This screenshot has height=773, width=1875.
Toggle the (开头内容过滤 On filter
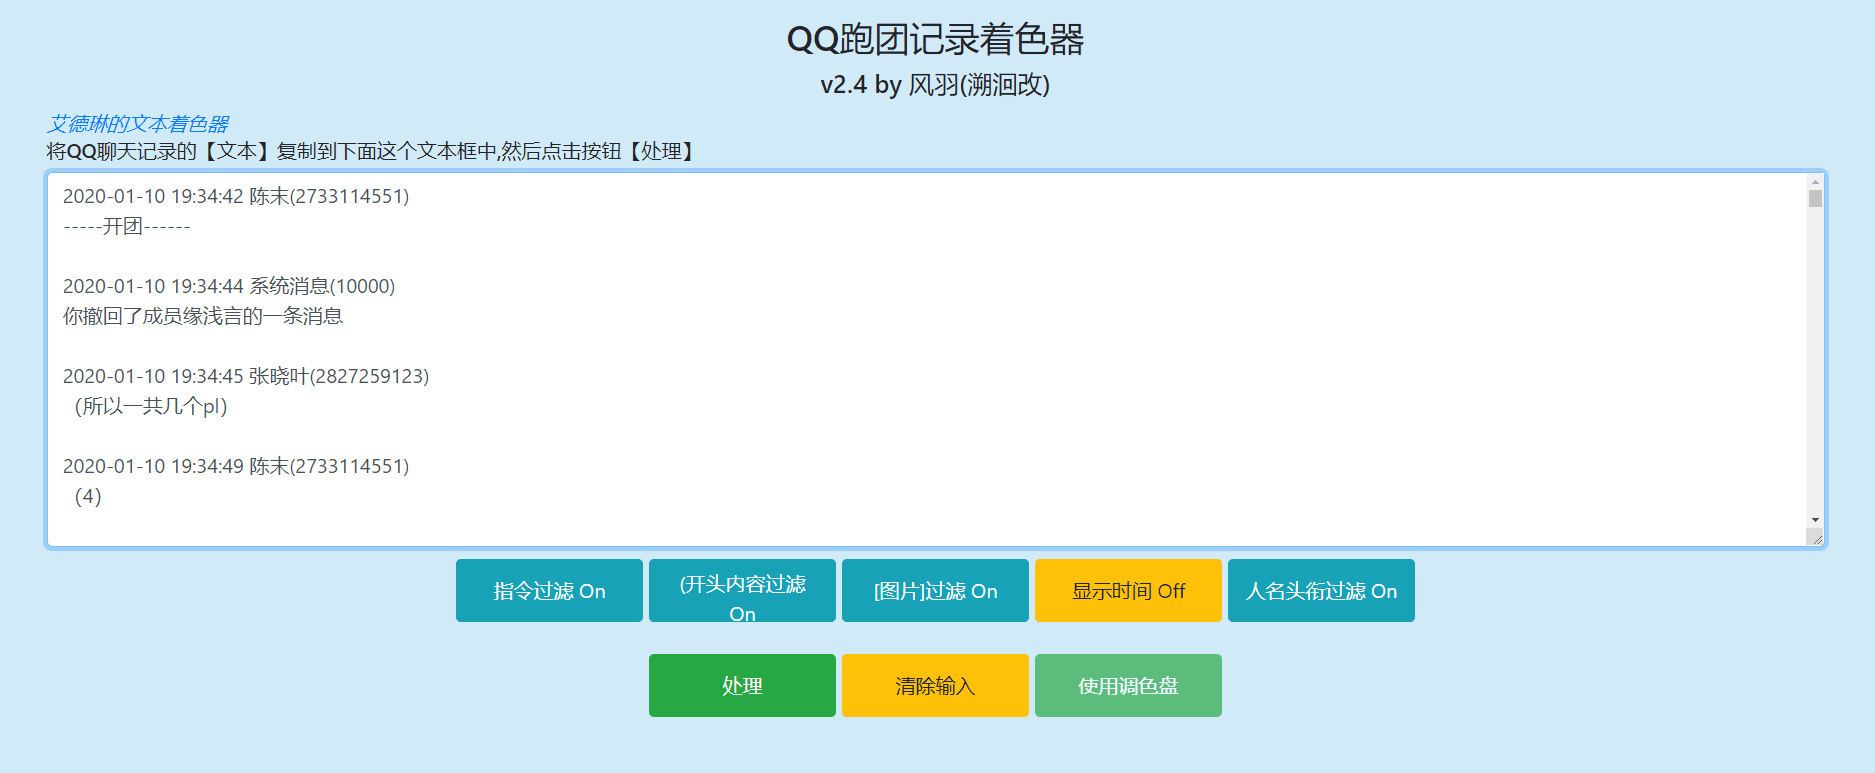742,590
